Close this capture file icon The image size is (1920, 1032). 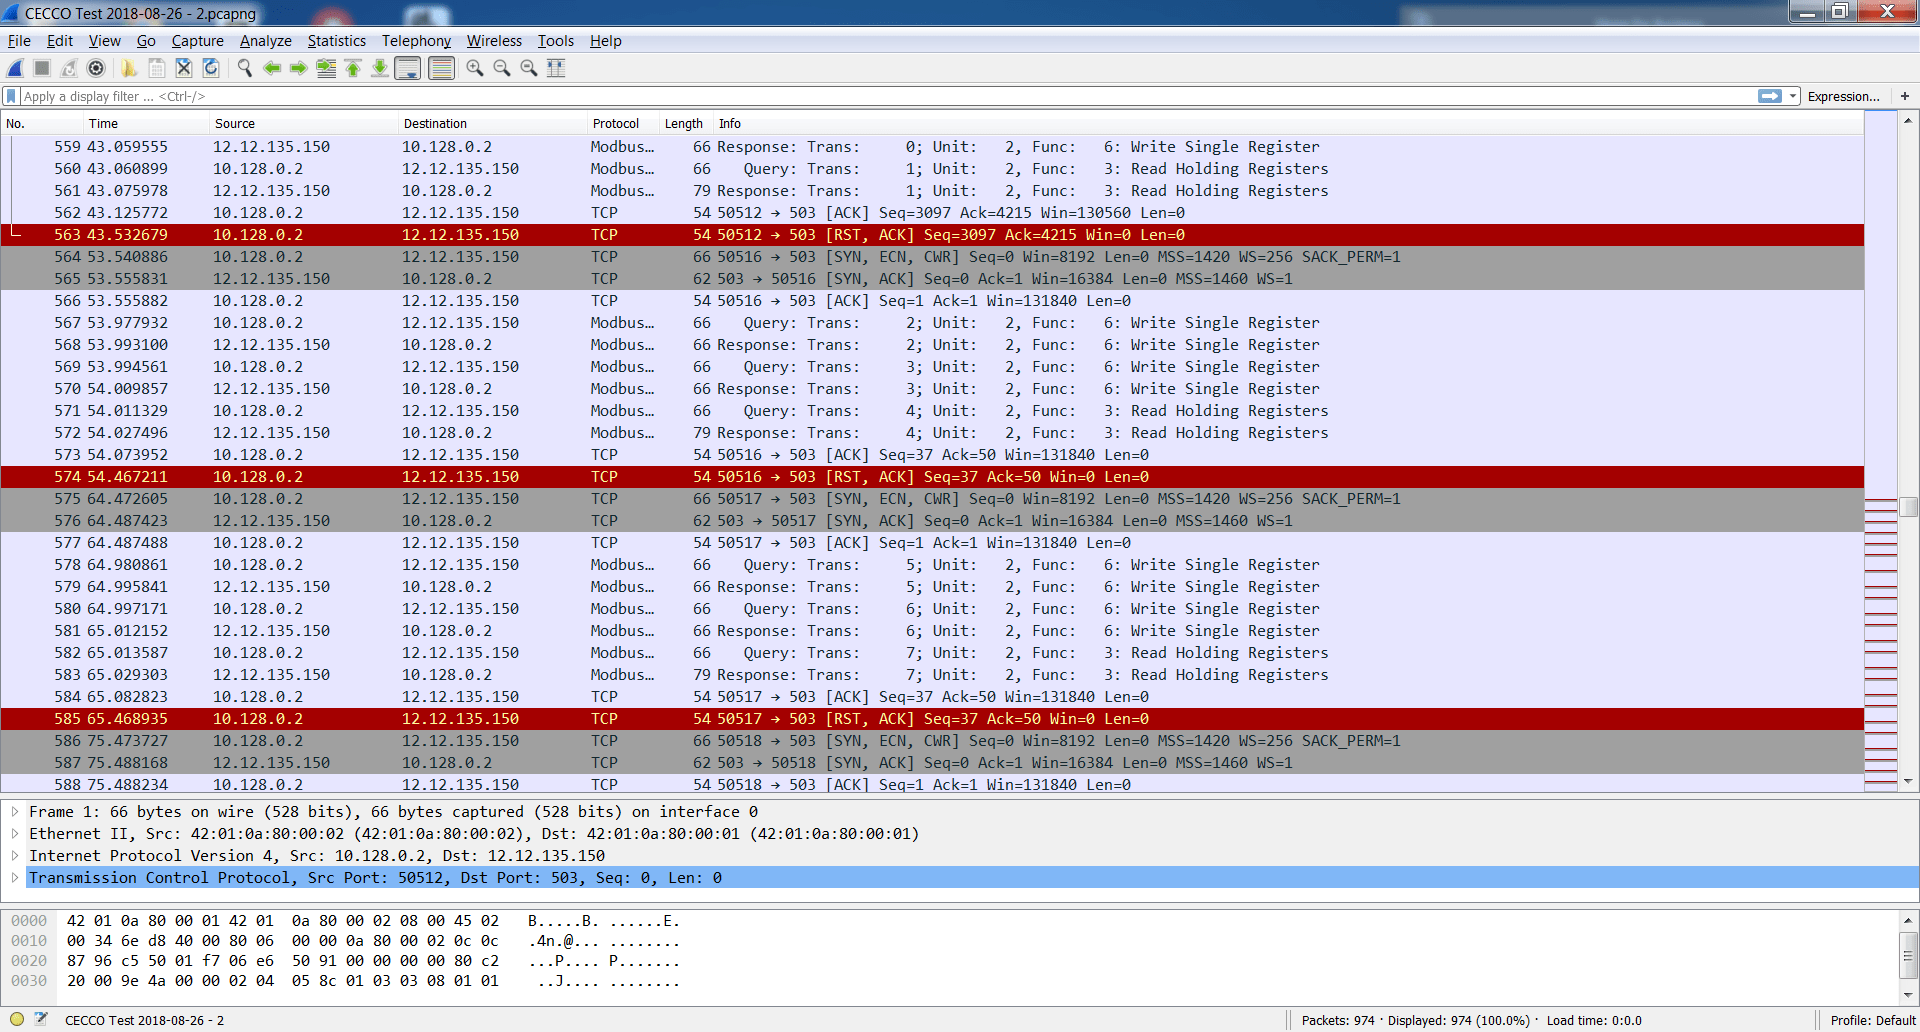[184, 68]
